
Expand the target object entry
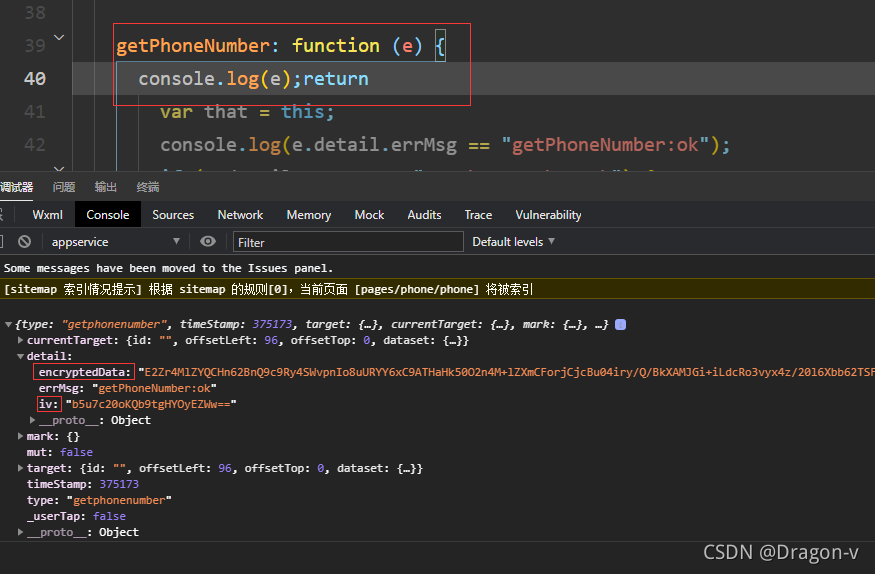point(21,468)
